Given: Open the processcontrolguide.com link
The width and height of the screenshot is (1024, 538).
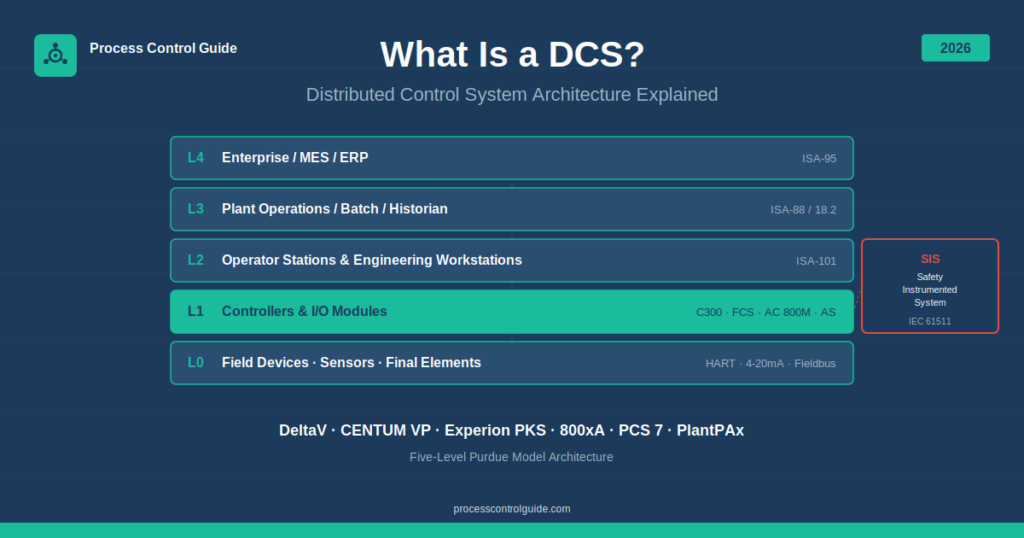Looking at the screenshot, I should click(512, 509).
